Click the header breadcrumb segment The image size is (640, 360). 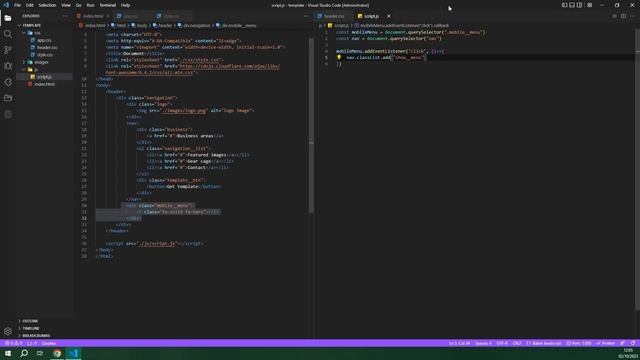(x=162, y=25)
